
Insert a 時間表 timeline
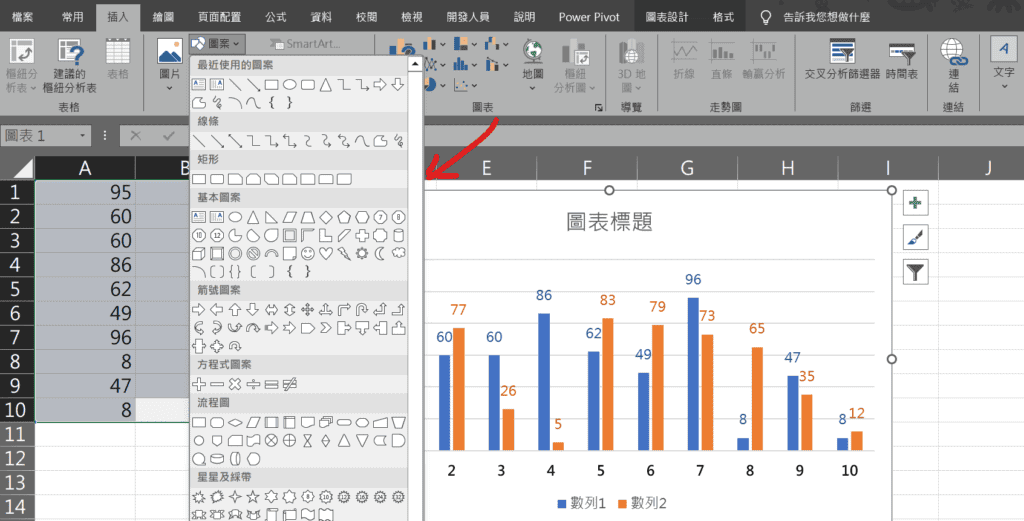click(902, 61)
